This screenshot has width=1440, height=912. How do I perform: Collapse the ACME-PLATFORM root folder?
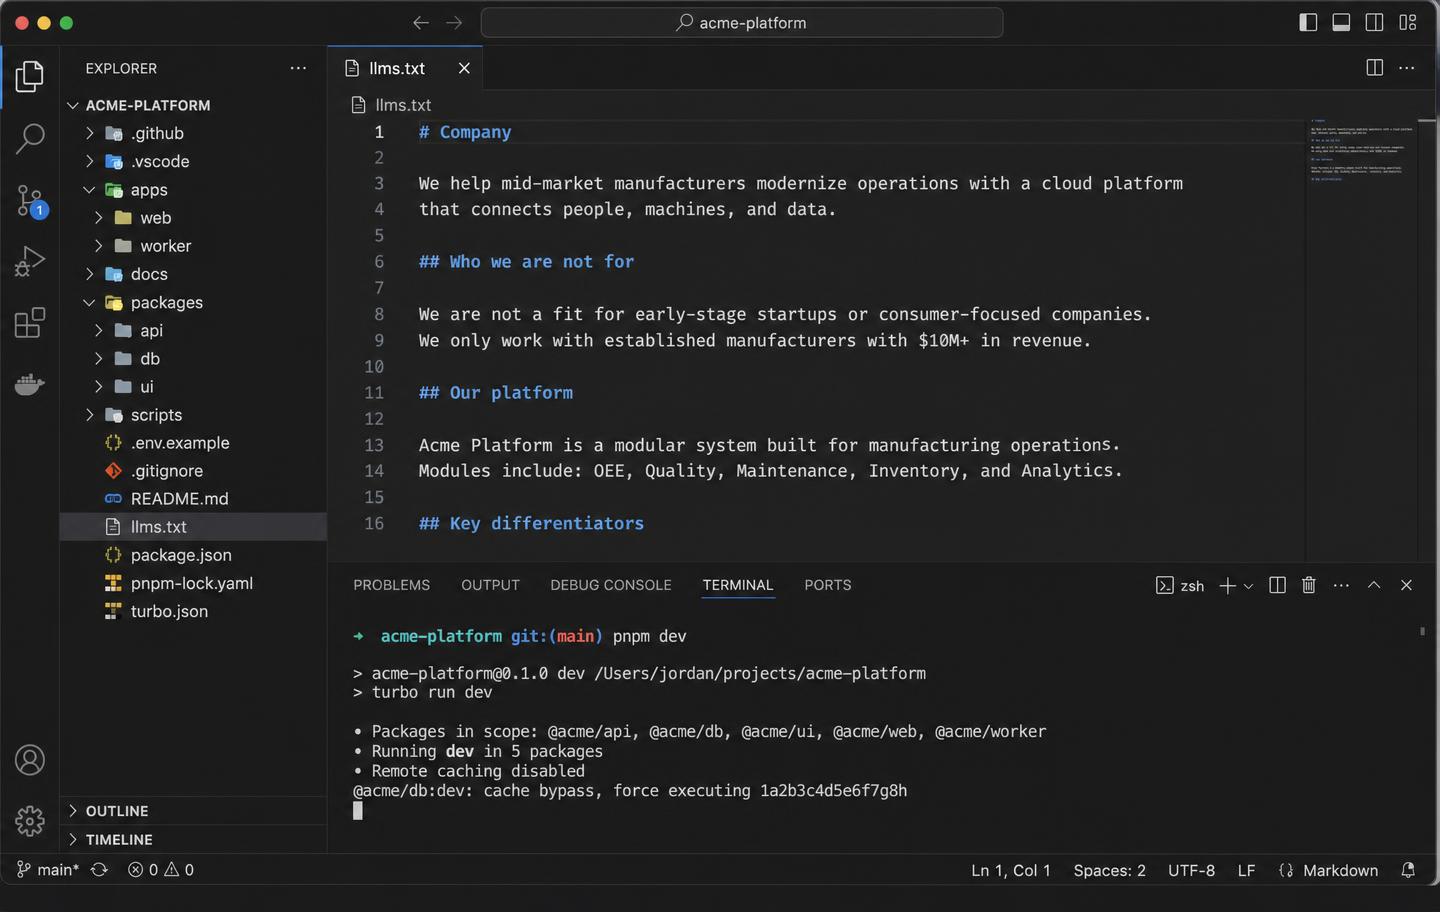[x=193, y=105]
